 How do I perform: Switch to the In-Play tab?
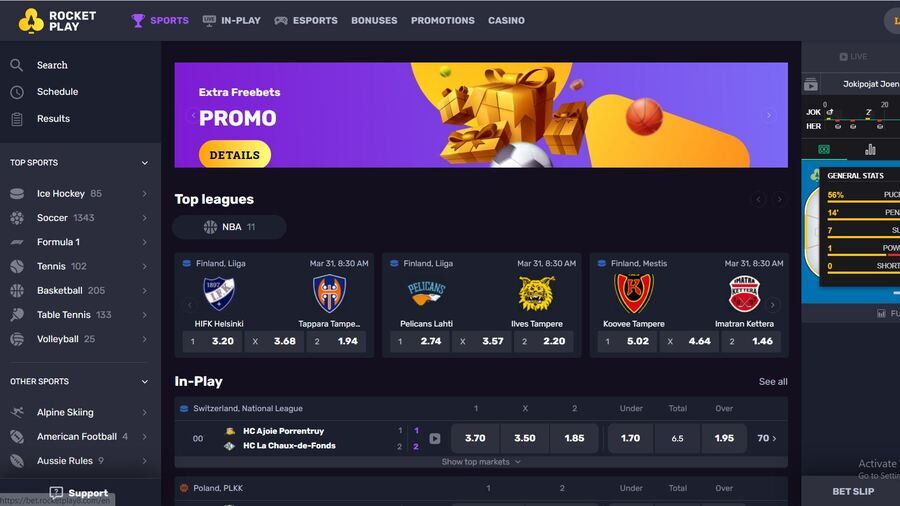pyautogui.click(x=232, y=21)
